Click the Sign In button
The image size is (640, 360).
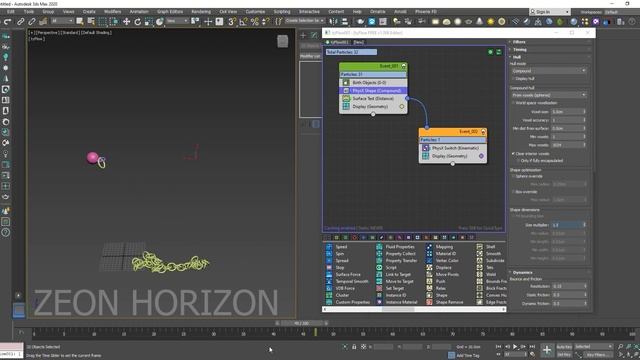[549, 12]
